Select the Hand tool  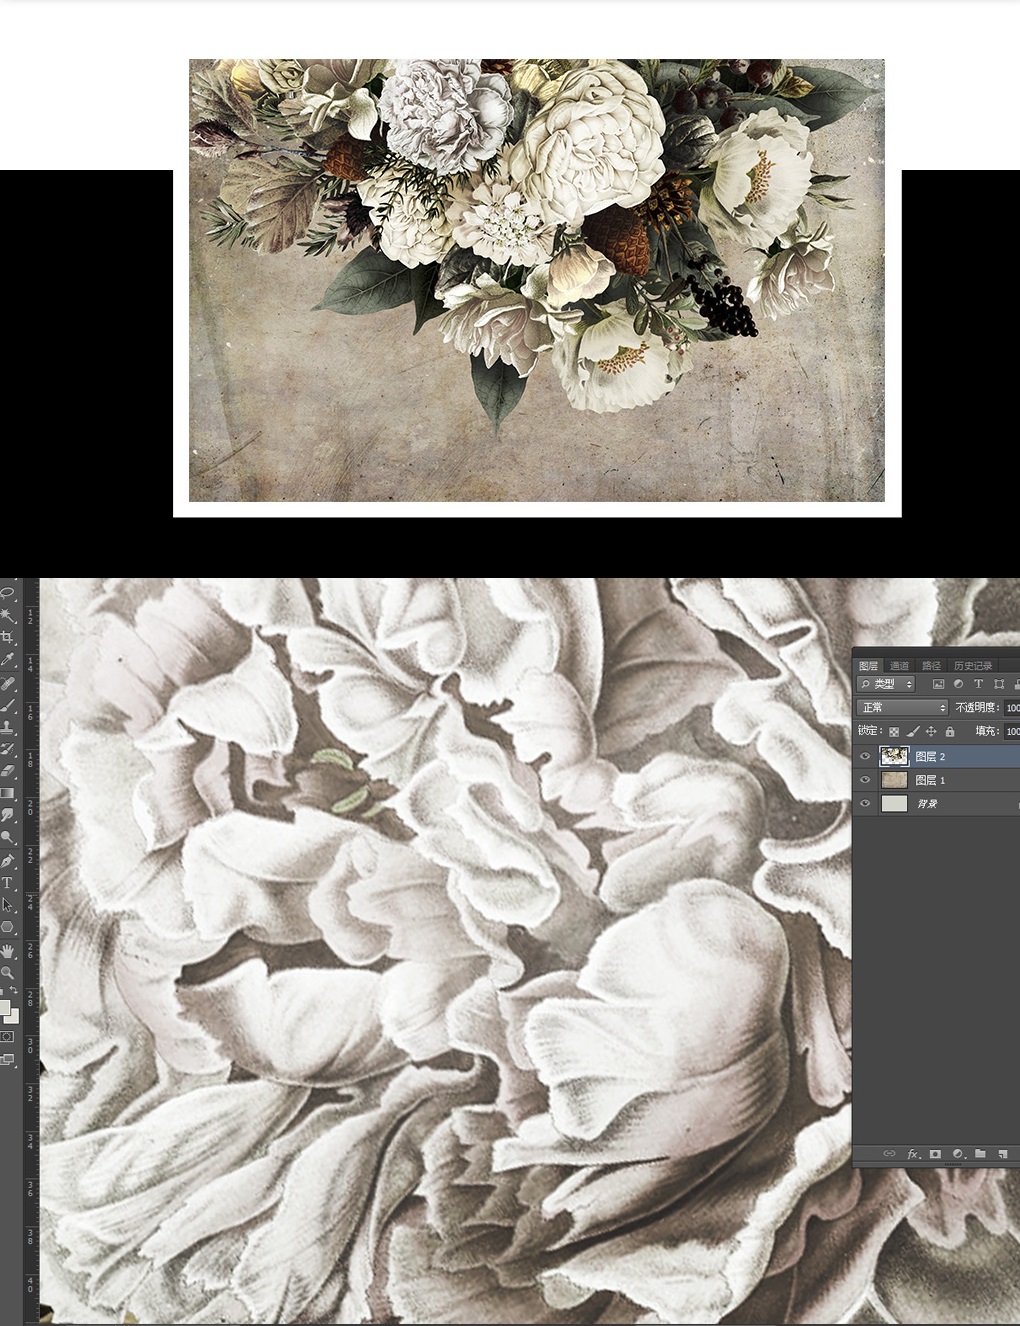point(8,950)
